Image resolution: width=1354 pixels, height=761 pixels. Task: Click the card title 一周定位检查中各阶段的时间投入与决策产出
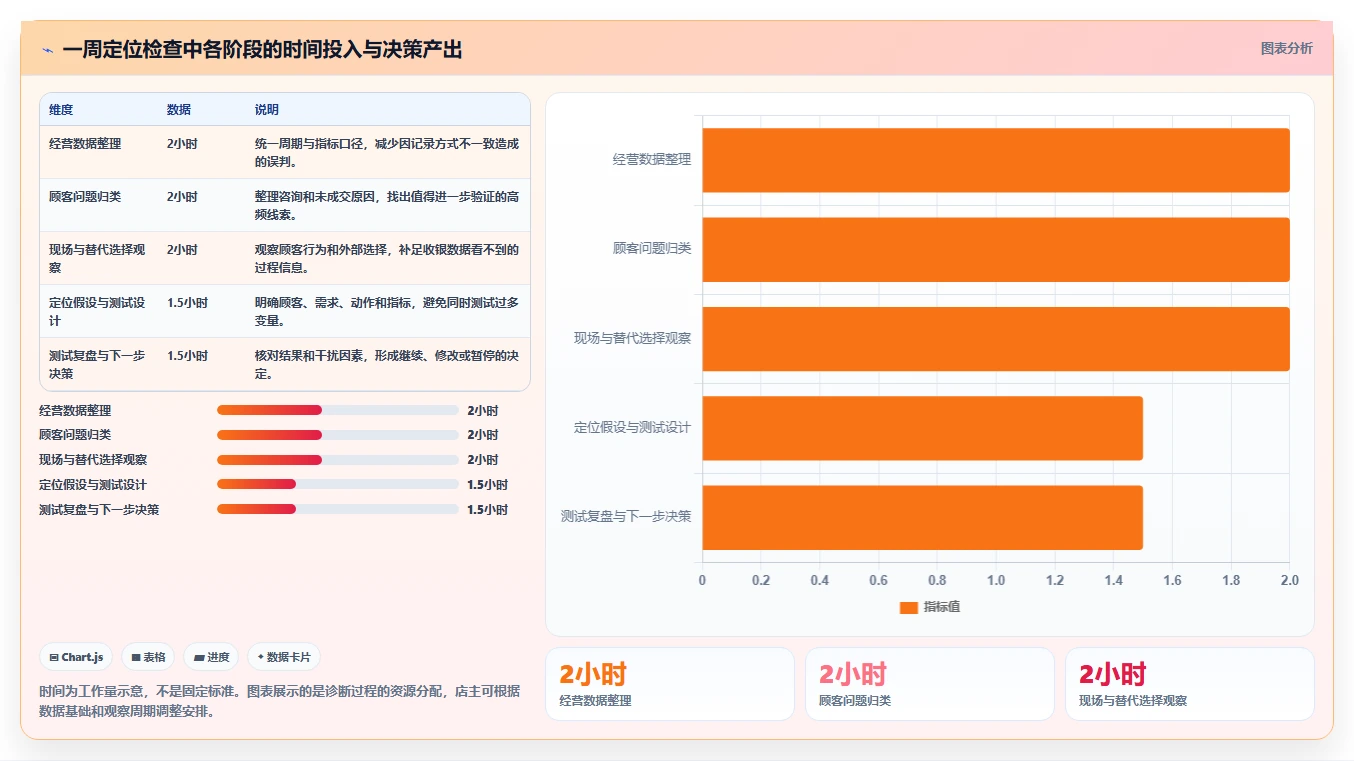(x=262, y=50)
